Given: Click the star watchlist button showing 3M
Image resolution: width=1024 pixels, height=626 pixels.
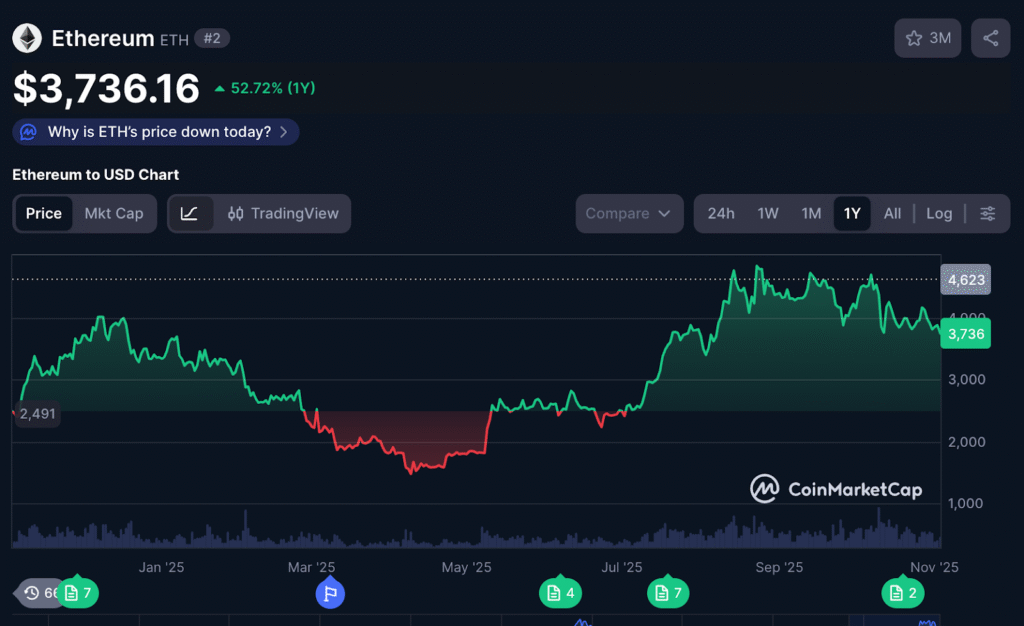Looking at the screenshot, I should (928, 39).
